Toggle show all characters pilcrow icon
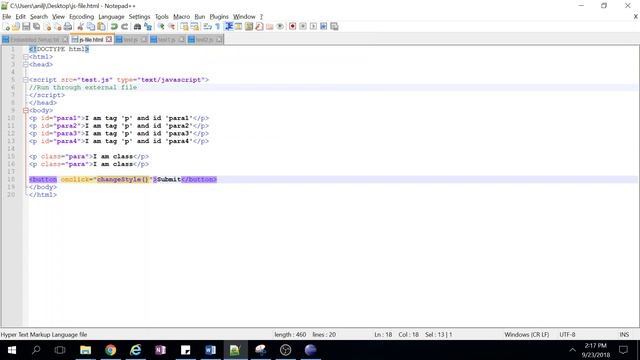 (218, 27)
